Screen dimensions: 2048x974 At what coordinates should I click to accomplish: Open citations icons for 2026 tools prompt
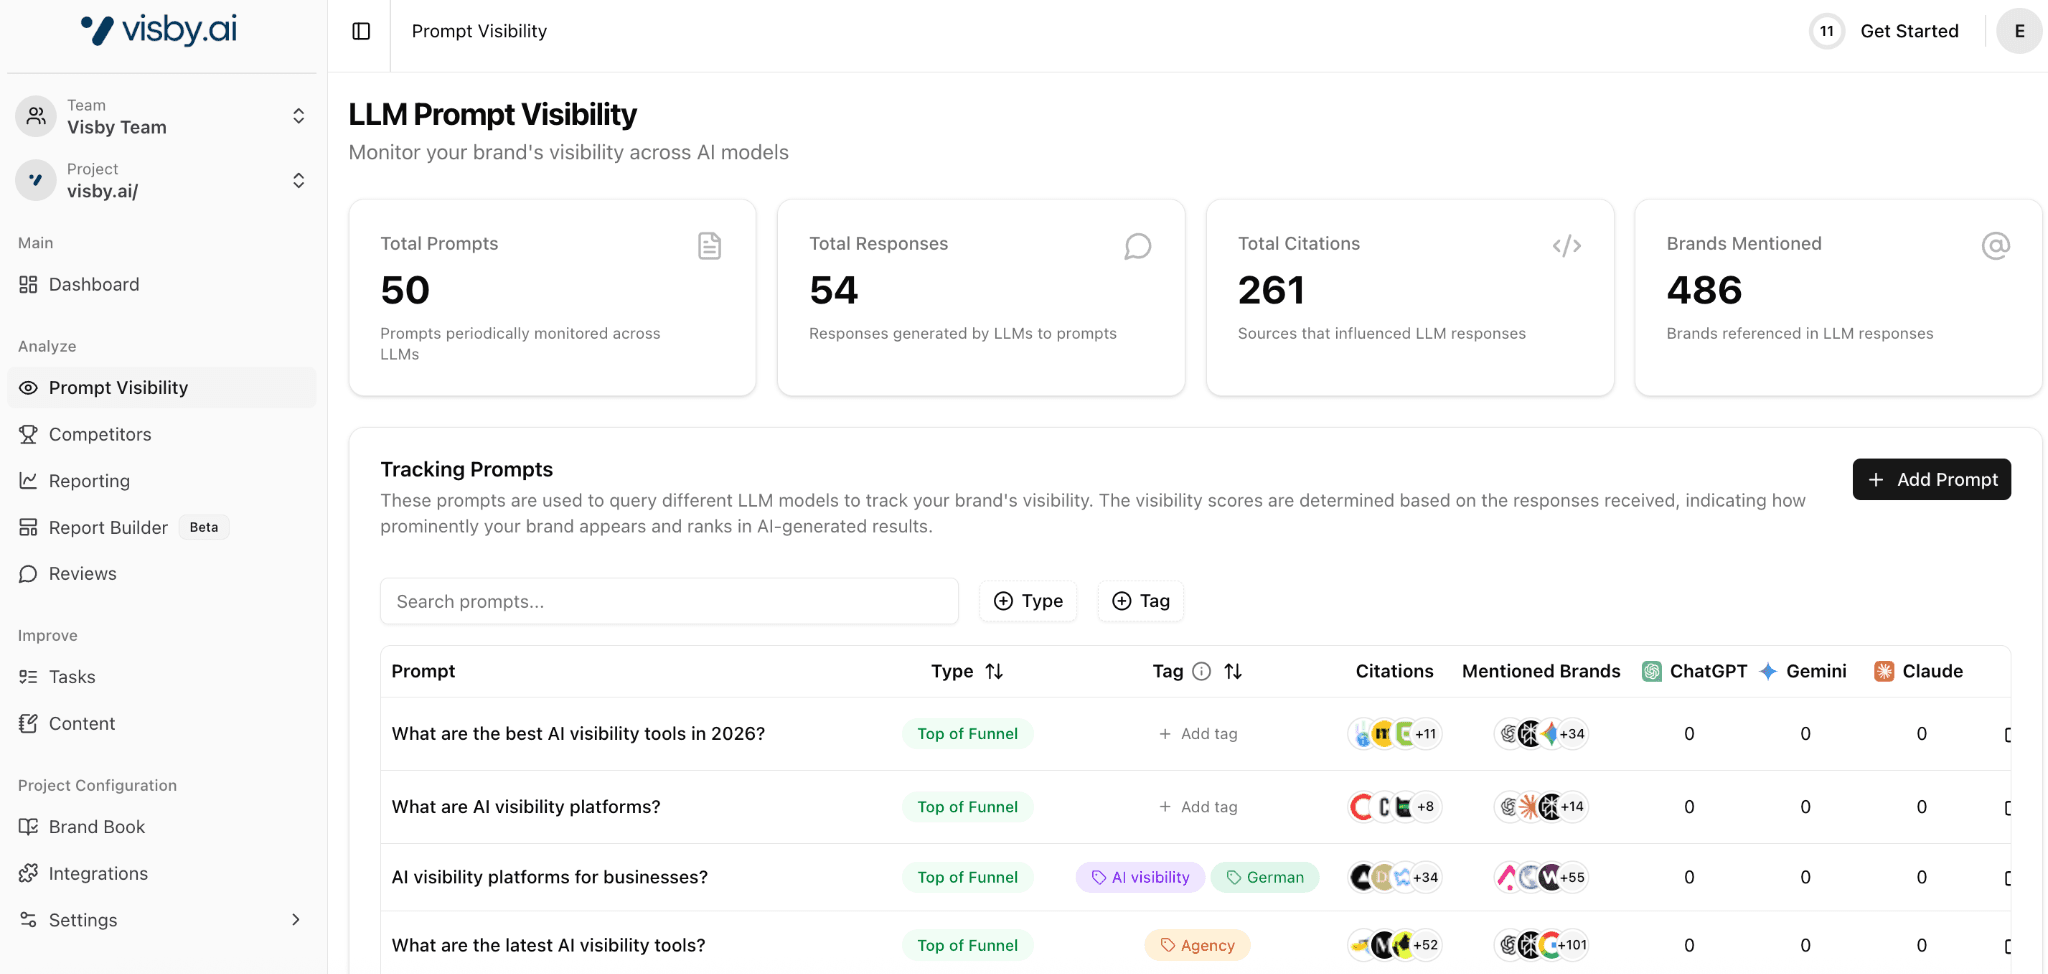tap(1394, 734)
